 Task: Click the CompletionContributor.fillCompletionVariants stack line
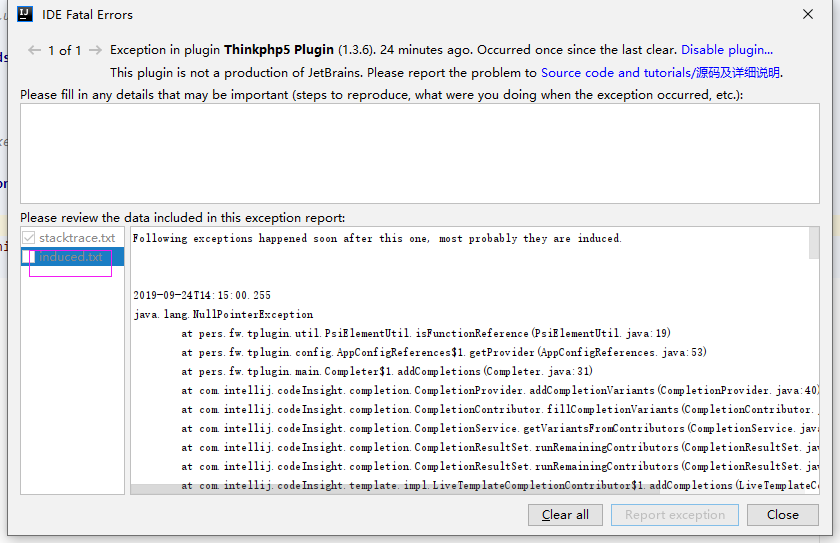coord(500,409)
